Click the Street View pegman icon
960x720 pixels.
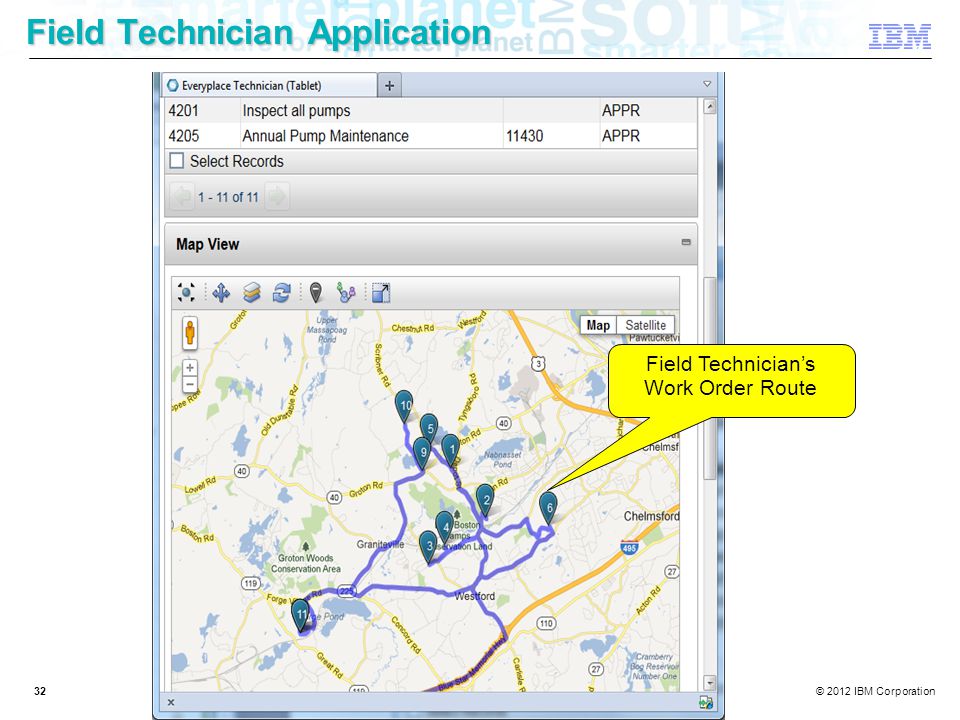point(190,332)
